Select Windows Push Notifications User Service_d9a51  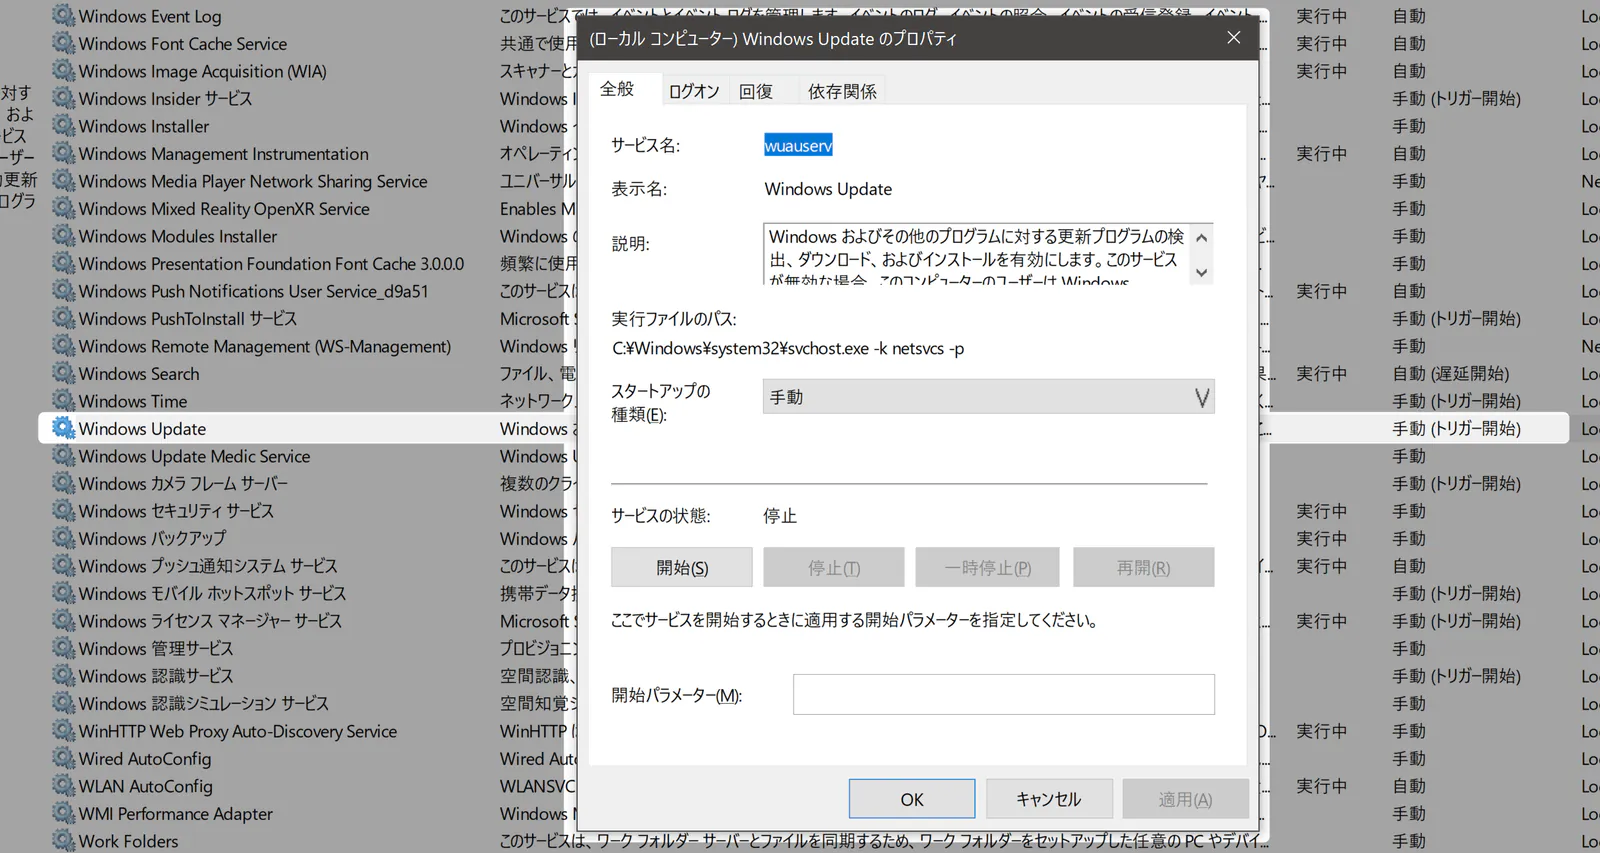click(x=253, y=291)
